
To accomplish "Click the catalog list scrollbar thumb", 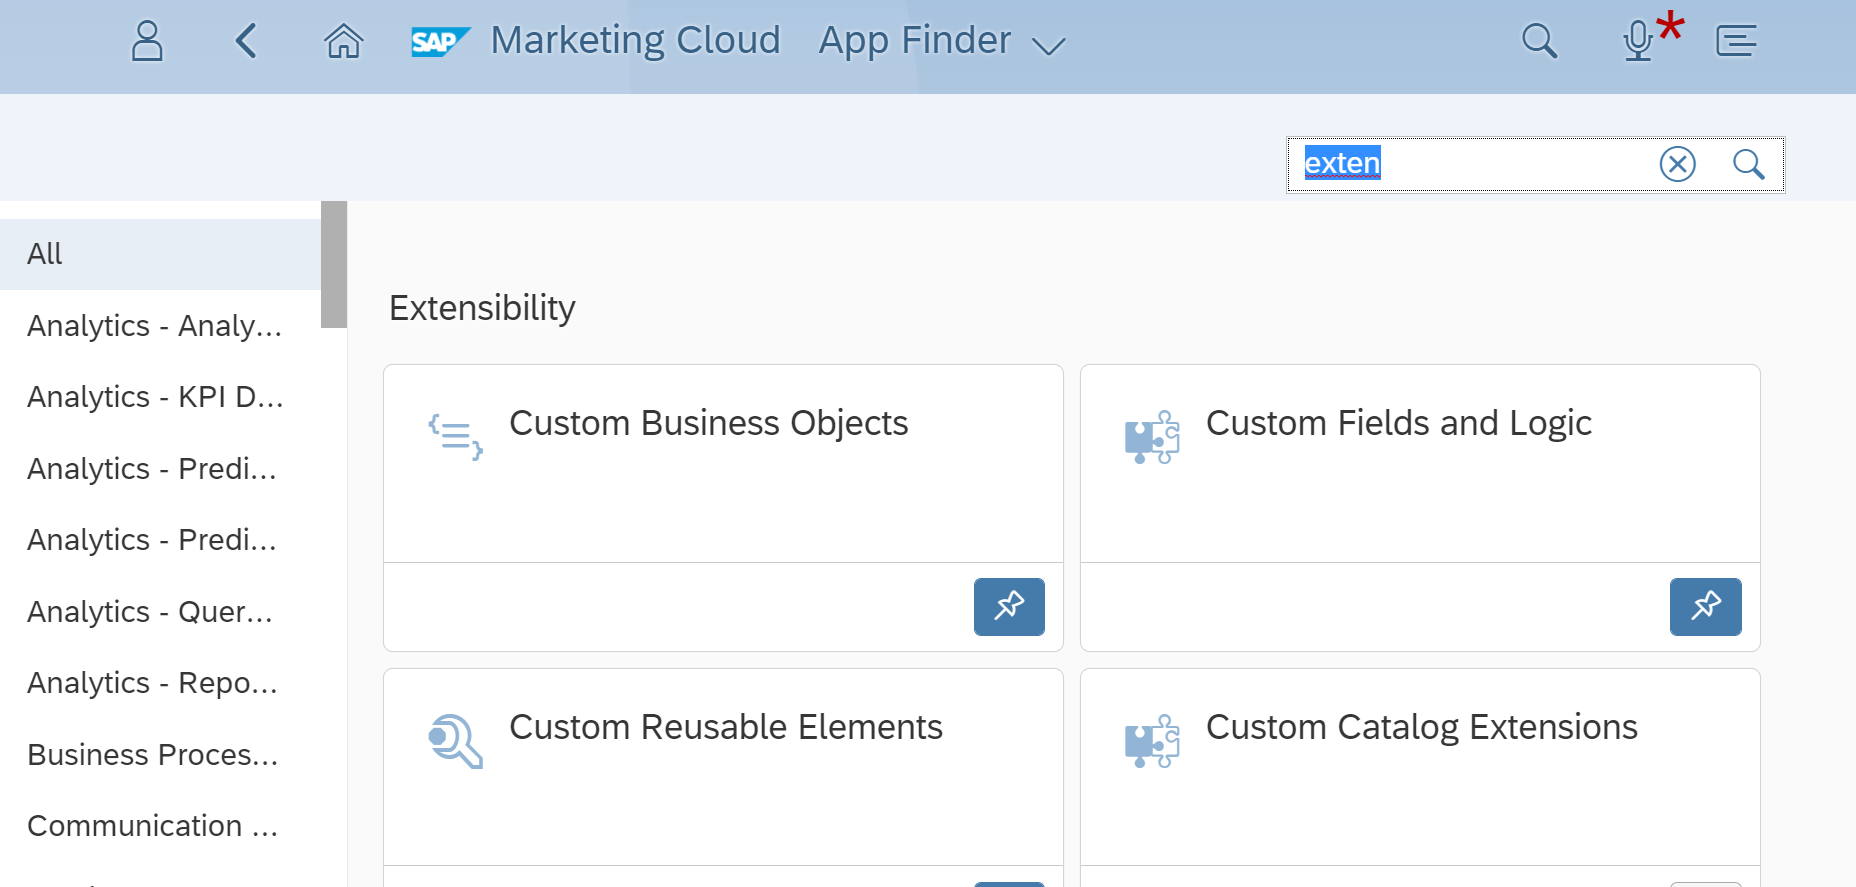I will pyautogui.click(x=334, y=264).
